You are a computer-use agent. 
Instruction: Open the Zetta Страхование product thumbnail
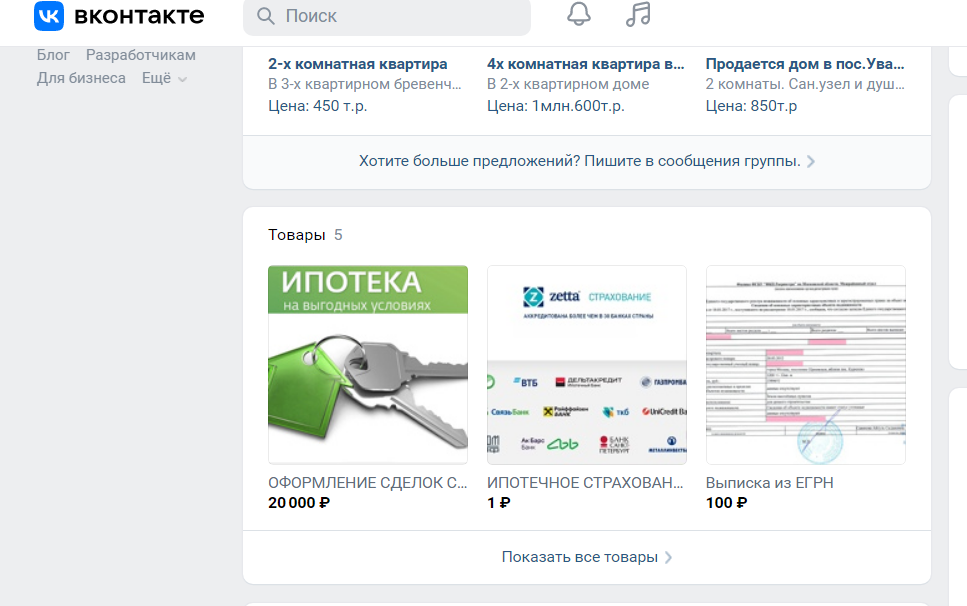(x=586, y=364)
